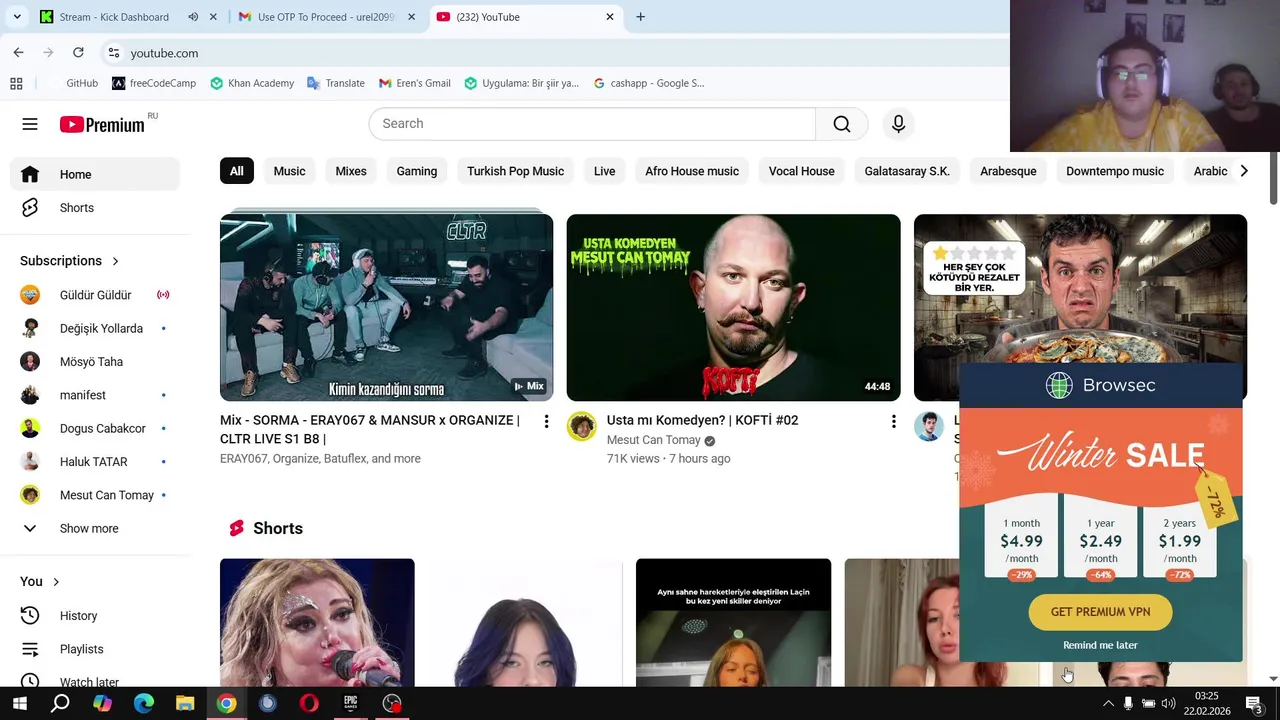Open Windows Start menu
Viewport: 1280px width, 720px height.
tap(18, 703)
